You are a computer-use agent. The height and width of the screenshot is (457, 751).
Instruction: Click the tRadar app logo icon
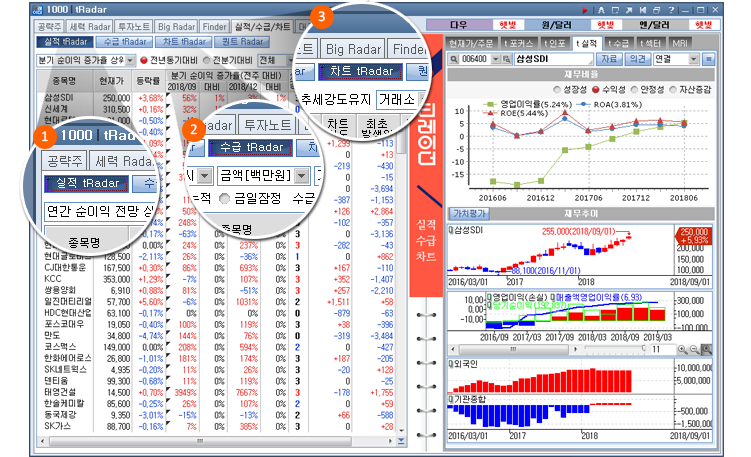coord(38,10)
